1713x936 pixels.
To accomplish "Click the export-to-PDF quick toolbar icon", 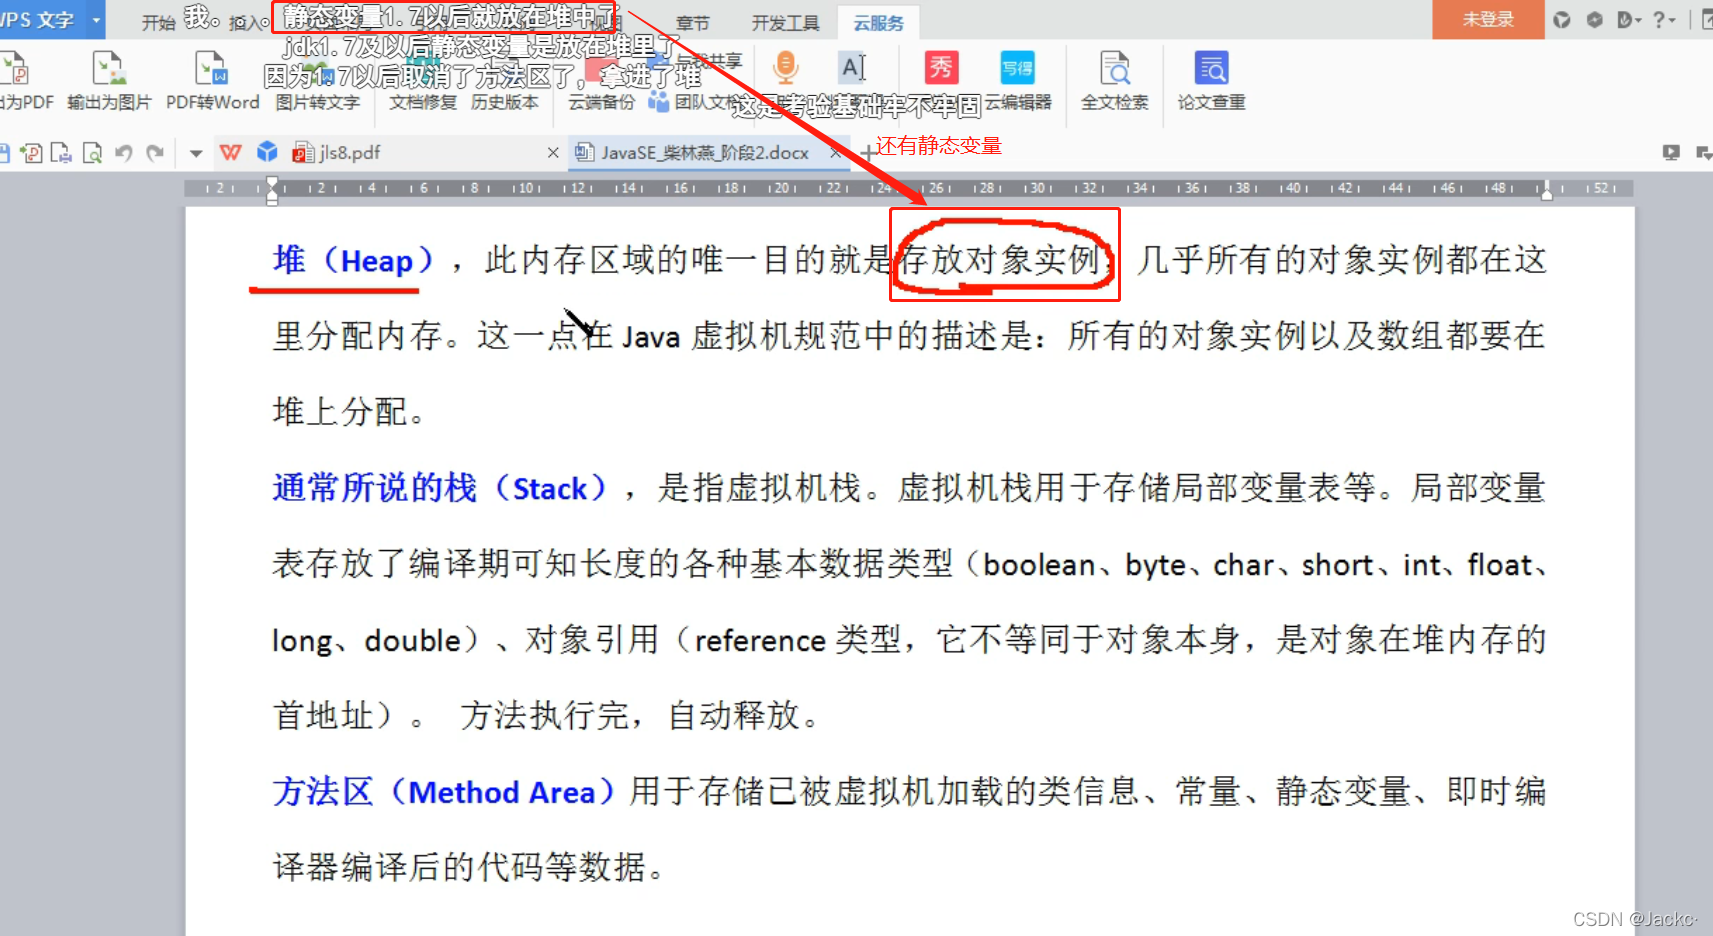I will pyautogui.click(x=31, y=153).
